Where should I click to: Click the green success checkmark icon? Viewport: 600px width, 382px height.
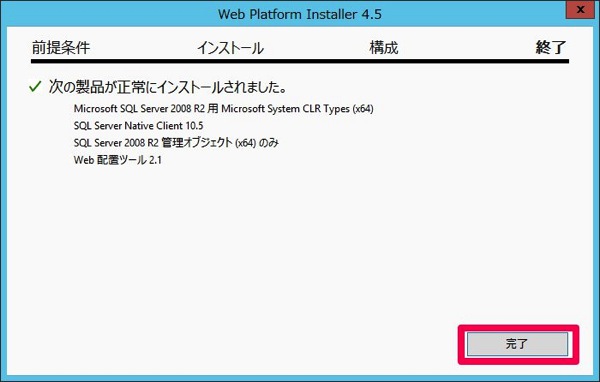pos(35,87)
